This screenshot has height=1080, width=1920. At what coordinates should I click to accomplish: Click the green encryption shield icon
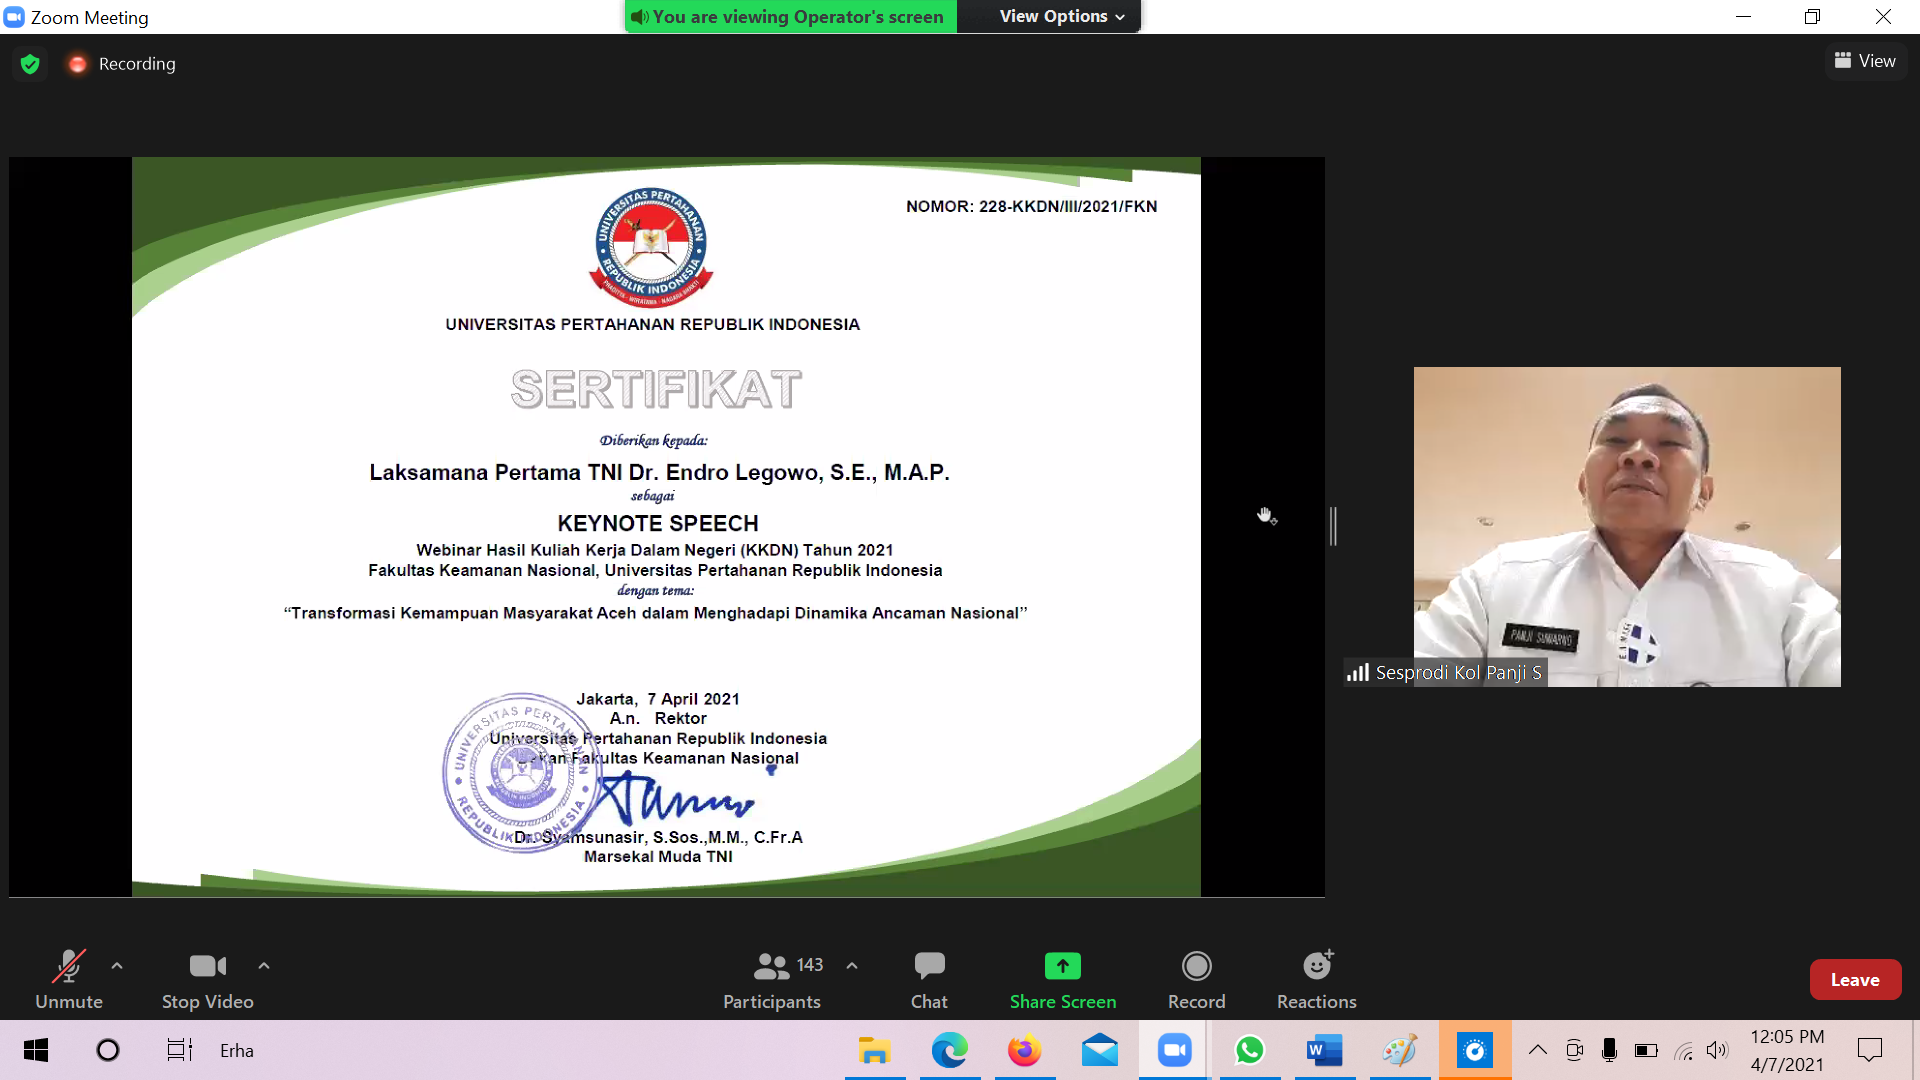click(x=30, y=64)
